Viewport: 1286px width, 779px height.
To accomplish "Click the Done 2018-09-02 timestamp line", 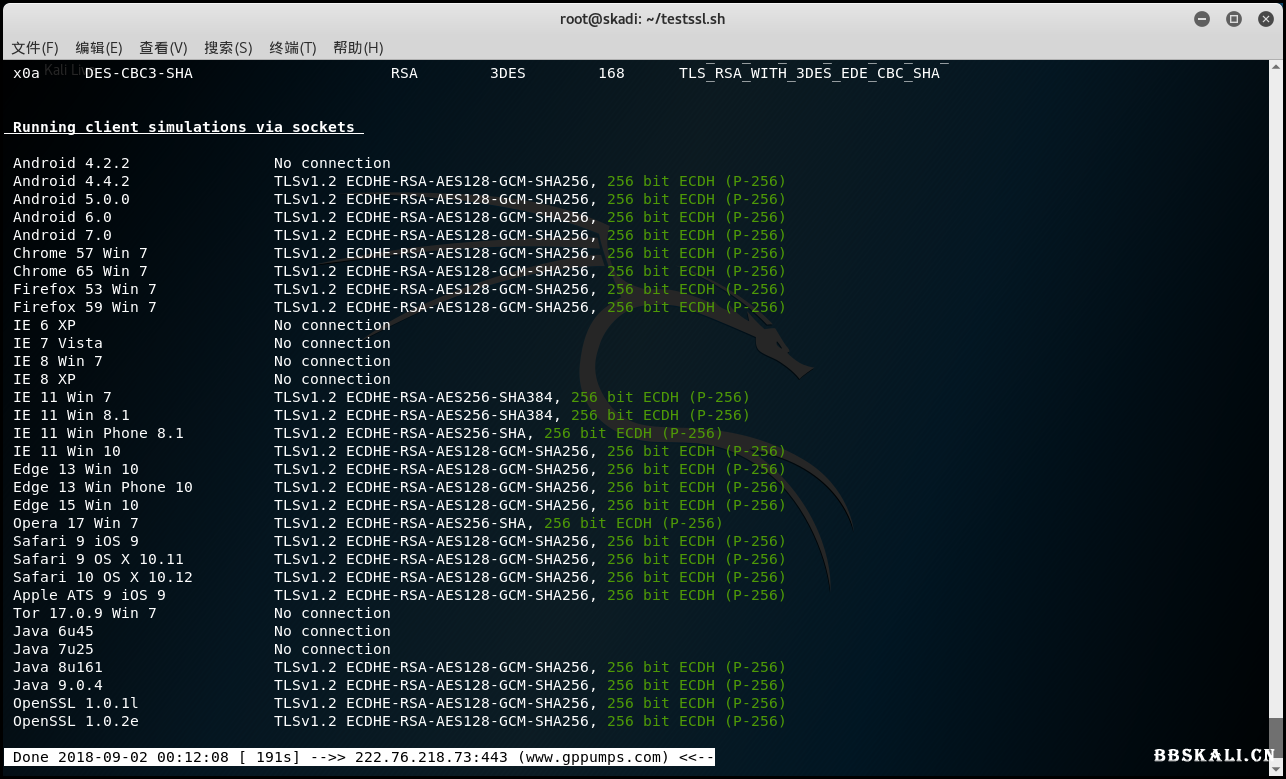I will (x=120, y=757).
